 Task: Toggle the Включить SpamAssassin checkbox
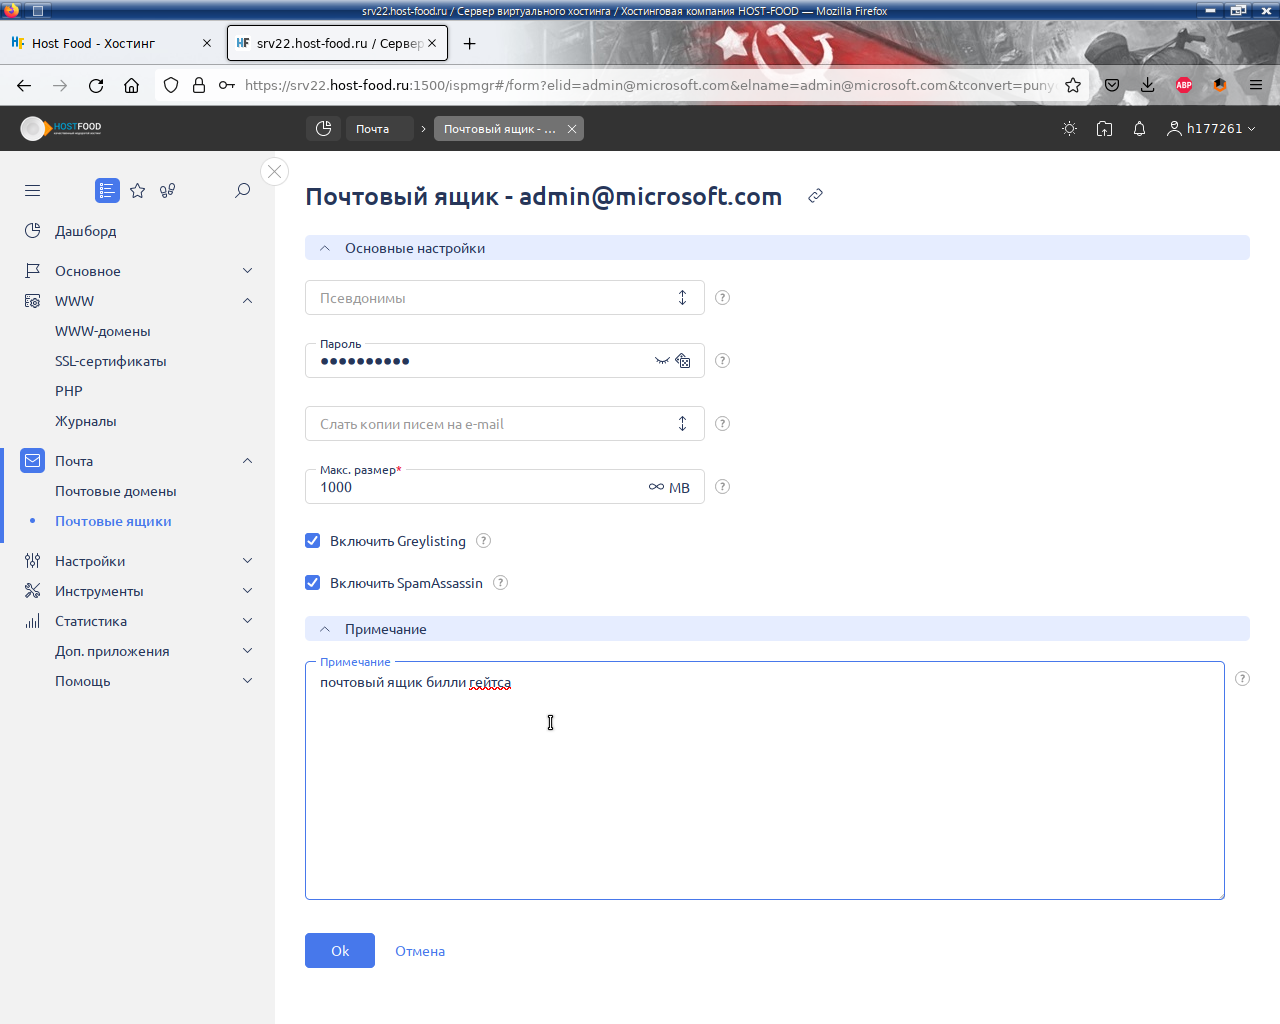point(313,583)
